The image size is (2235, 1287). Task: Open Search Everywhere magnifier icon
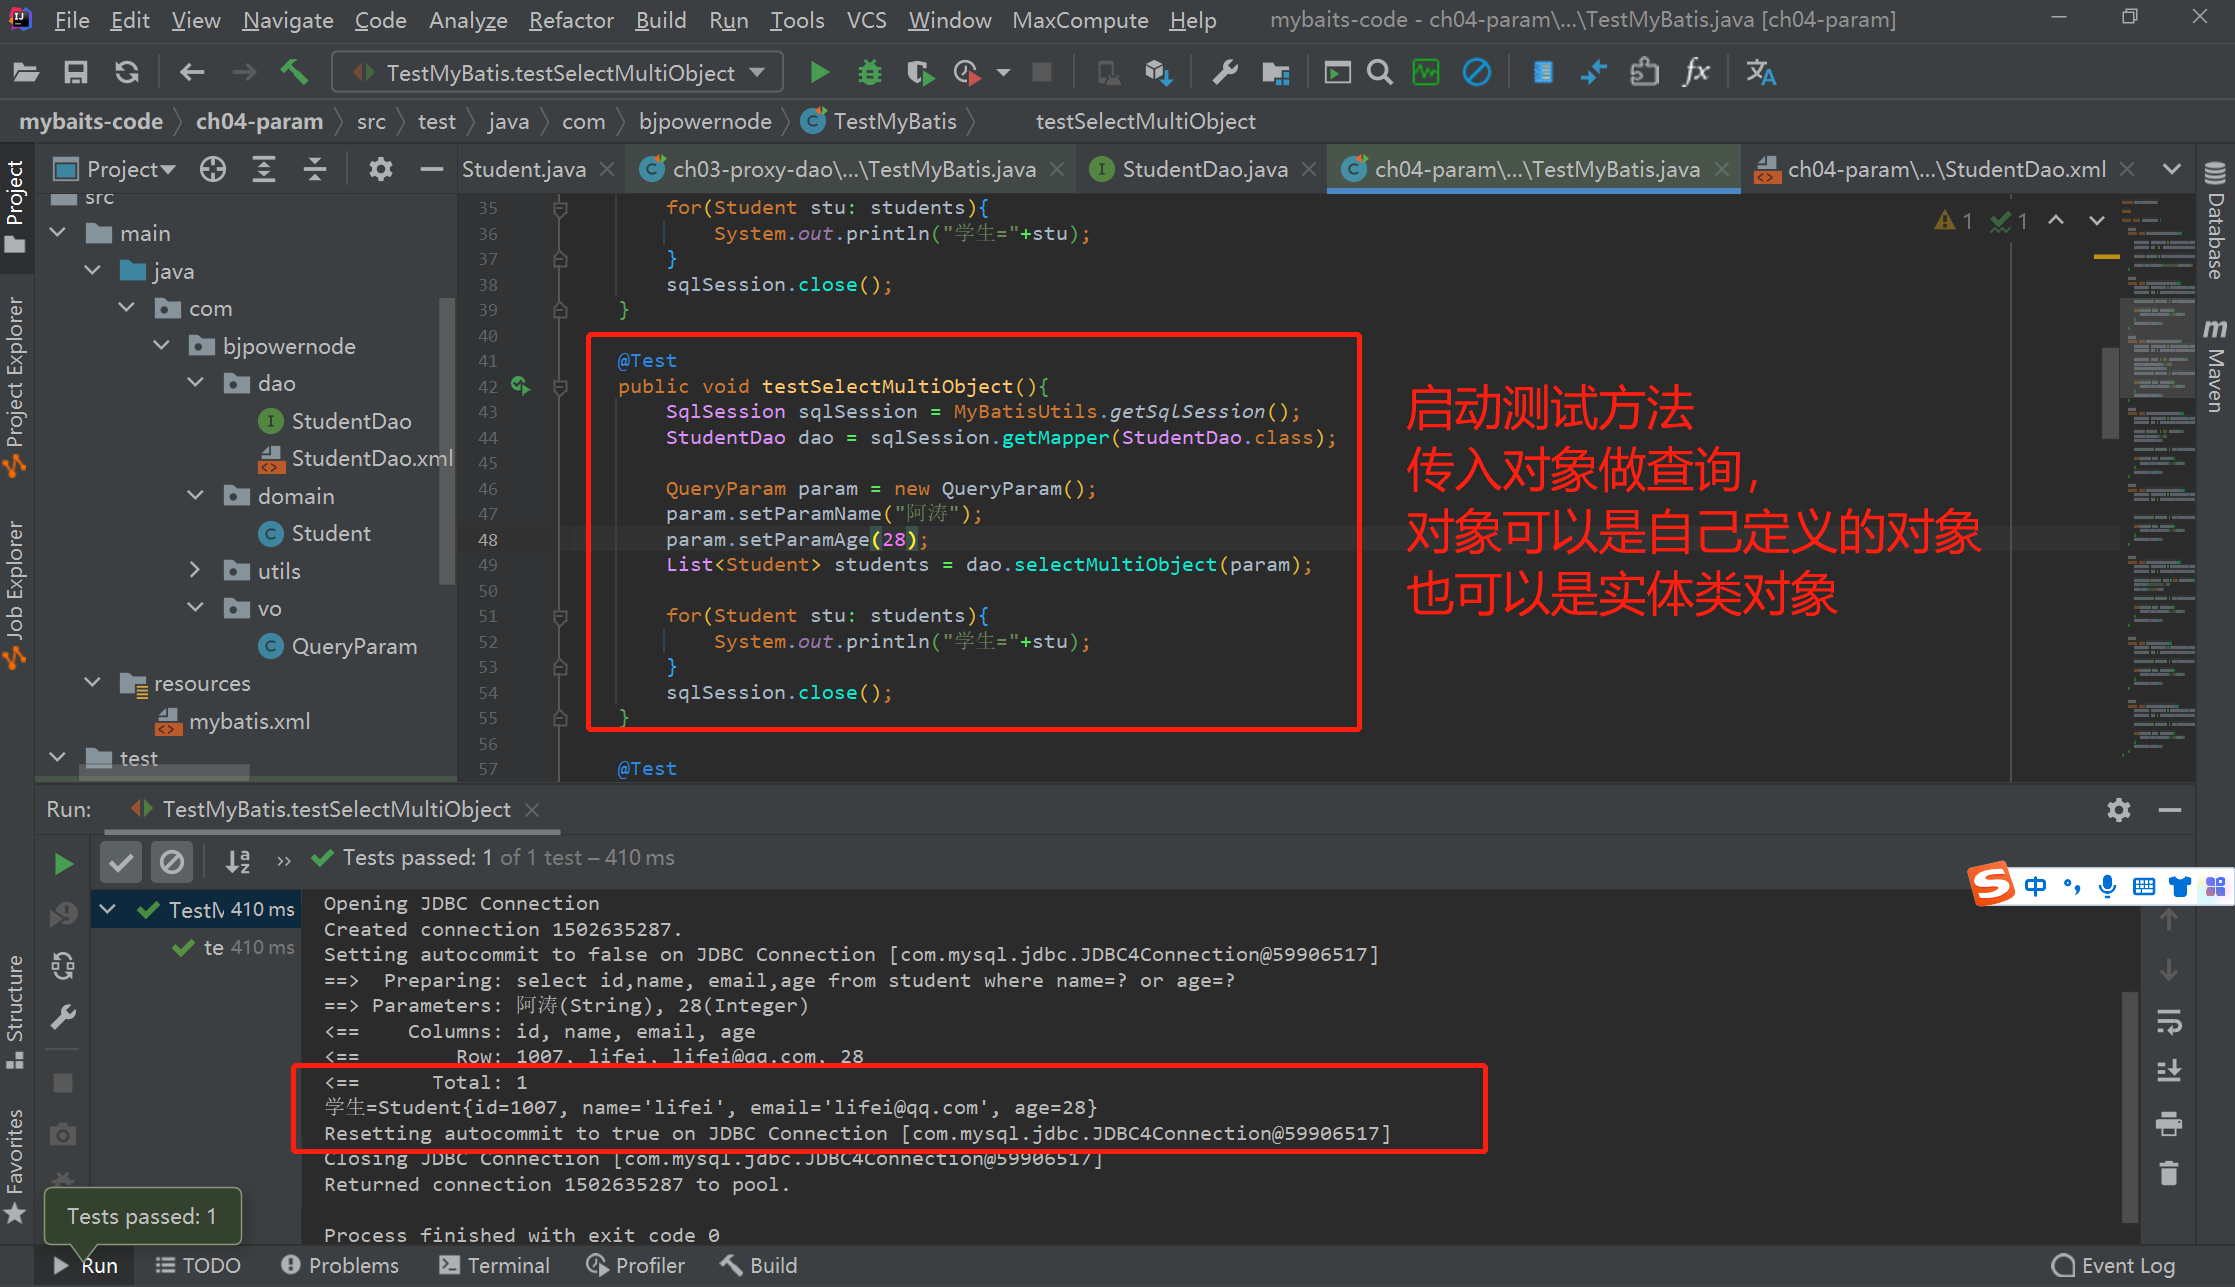pyautogui.click(x=1379, y=72)
